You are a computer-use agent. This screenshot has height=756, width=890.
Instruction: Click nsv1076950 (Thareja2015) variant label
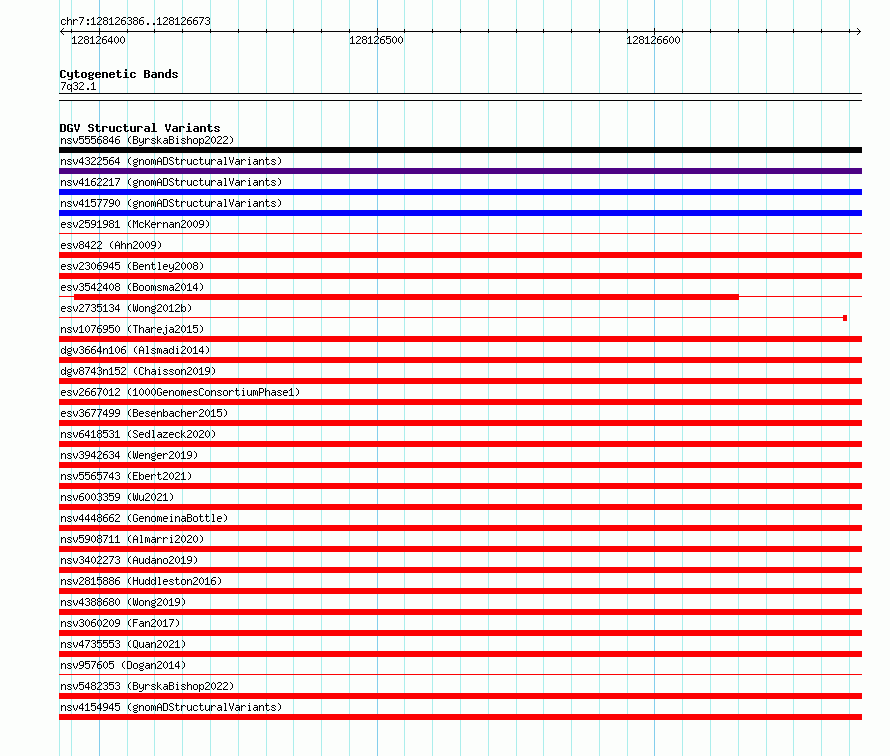[x=132, y=329]
